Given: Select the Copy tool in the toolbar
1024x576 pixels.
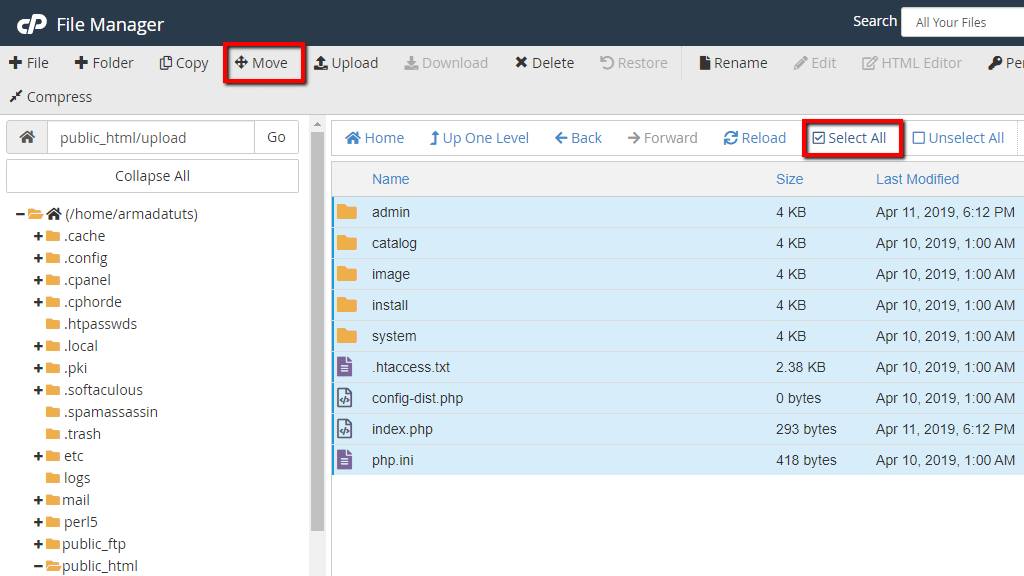Looking at the screenshot, I should (183, 62).
